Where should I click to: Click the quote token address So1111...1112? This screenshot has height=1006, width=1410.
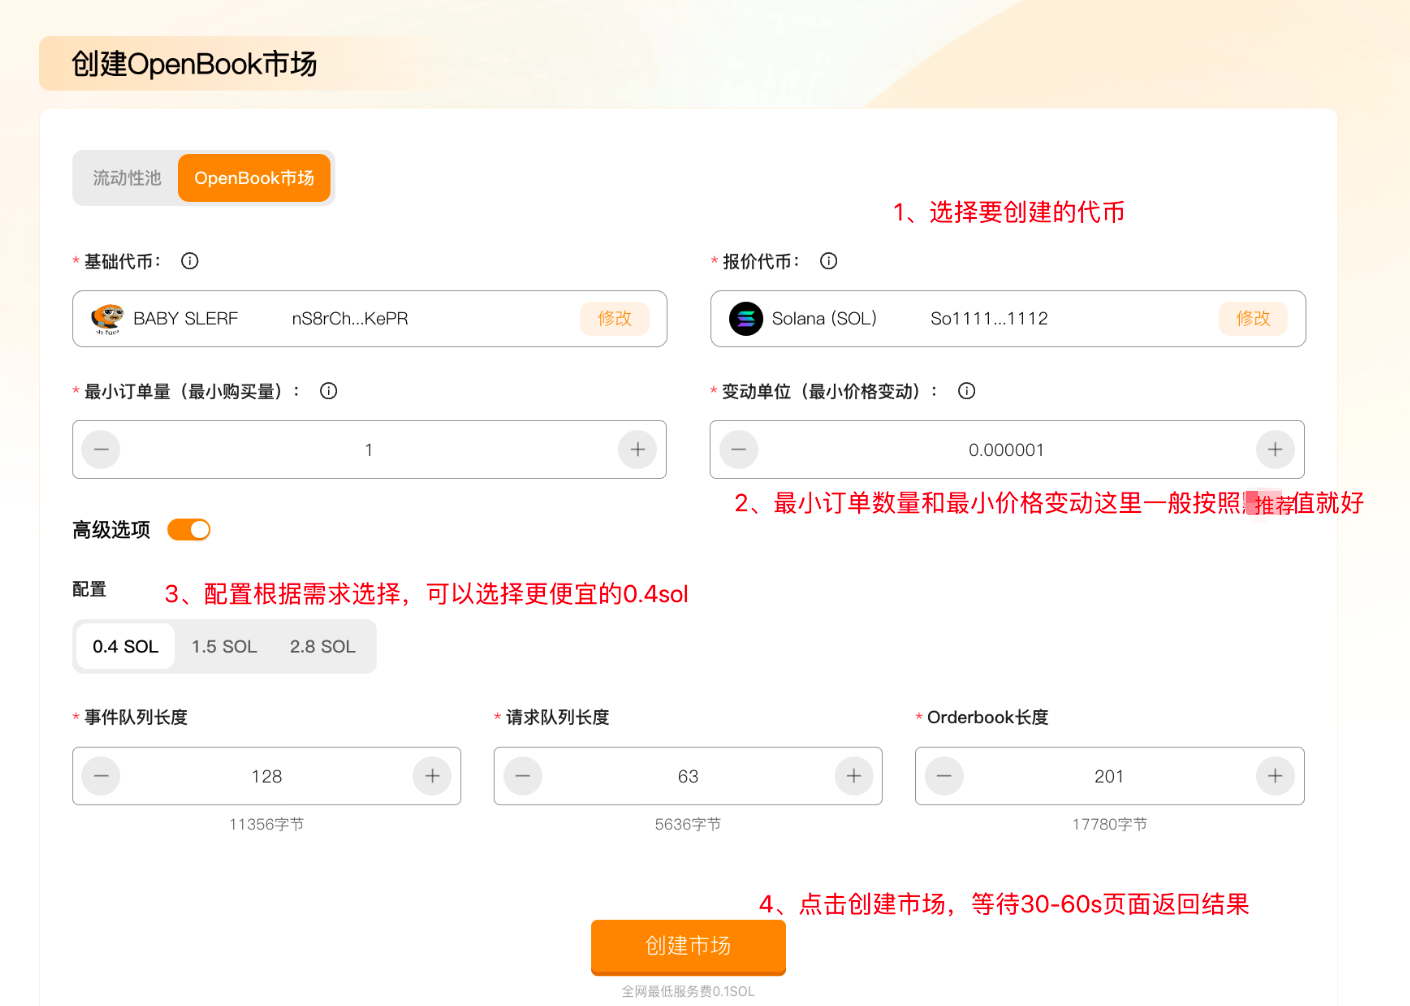click(x=989, y=319)
